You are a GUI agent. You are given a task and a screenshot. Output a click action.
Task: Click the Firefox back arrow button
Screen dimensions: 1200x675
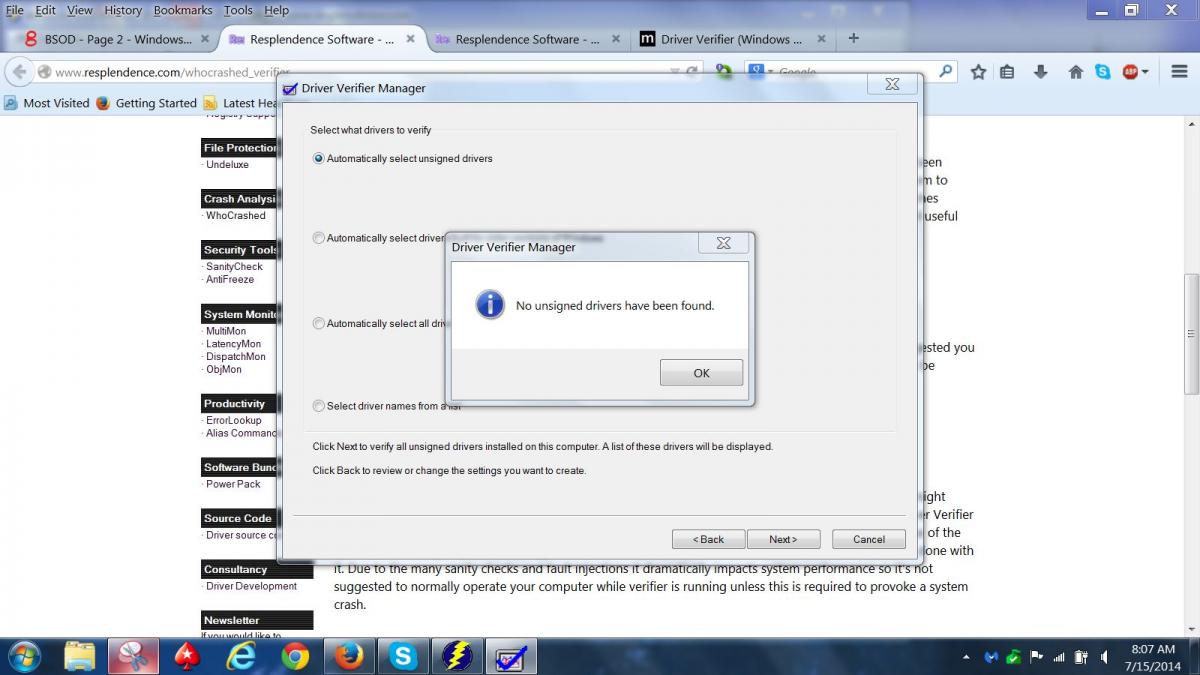tap(18, 72)
